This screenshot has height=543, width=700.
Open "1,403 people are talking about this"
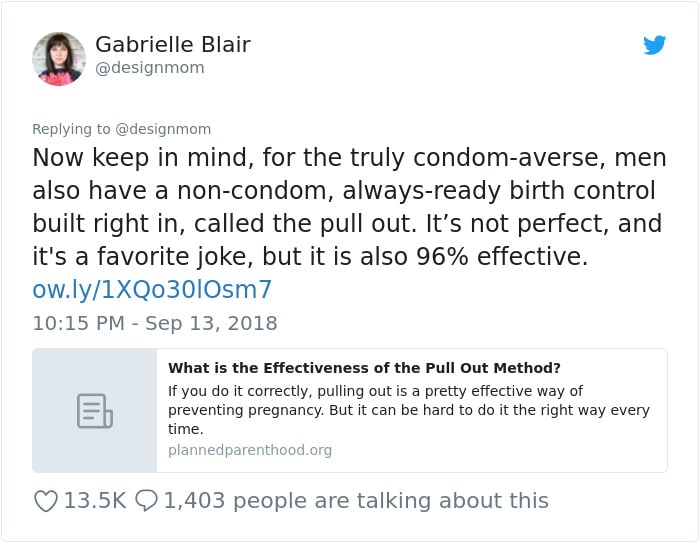pyautogui.click(x=356, y=501)
